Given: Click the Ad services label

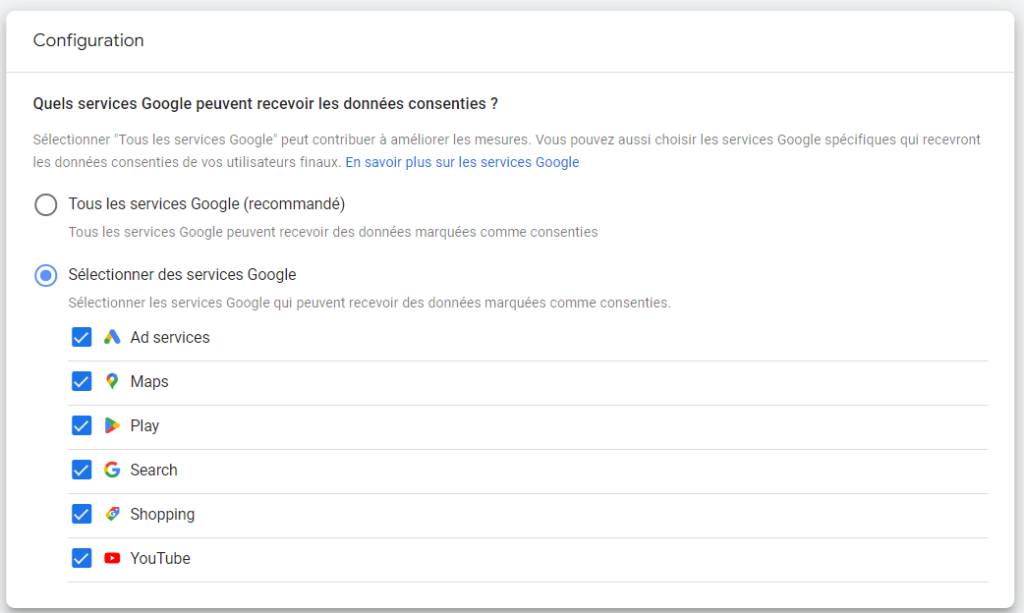Looking at the screenshot, I should [x=170, y=338].
